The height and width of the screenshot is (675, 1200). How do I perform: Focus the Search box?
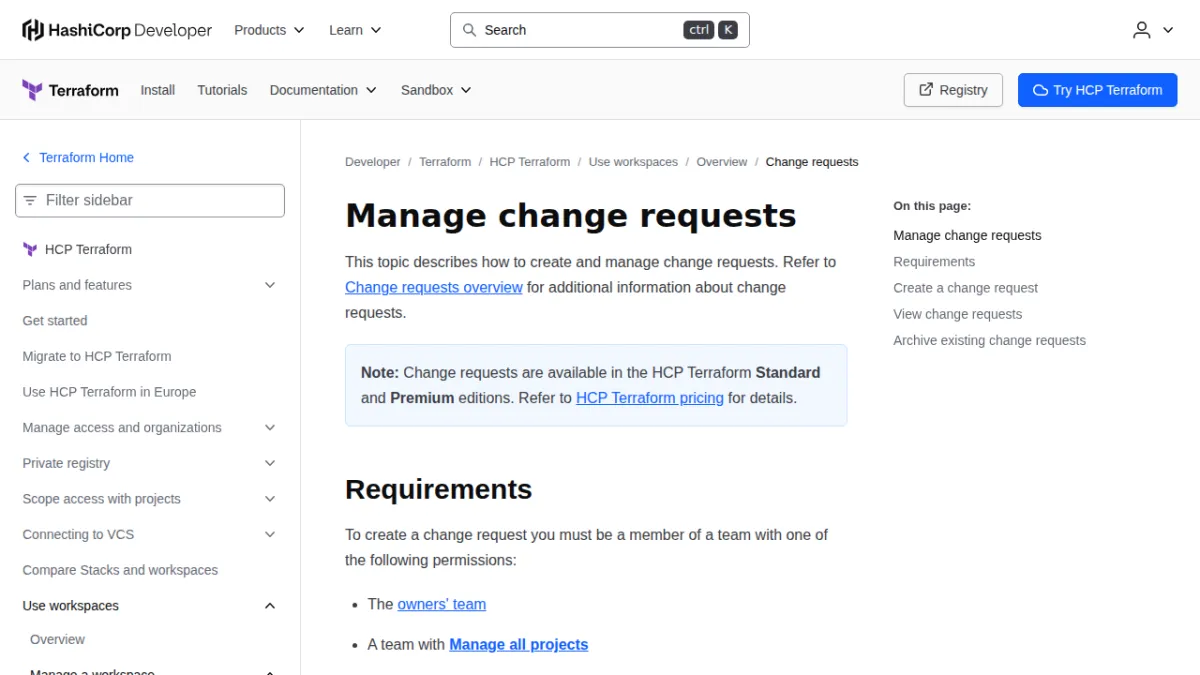click(x=600, y=30)
